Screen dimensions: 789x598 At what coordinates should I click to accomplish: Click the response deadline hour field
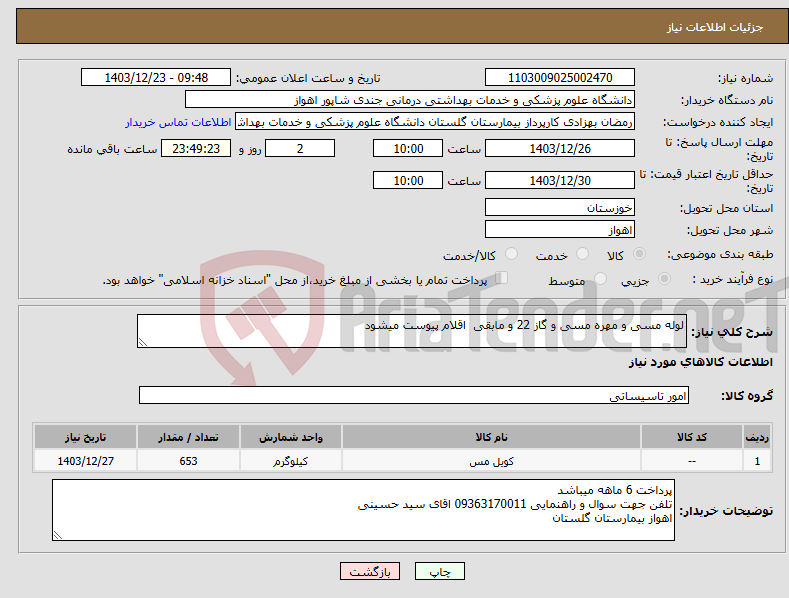408,148
